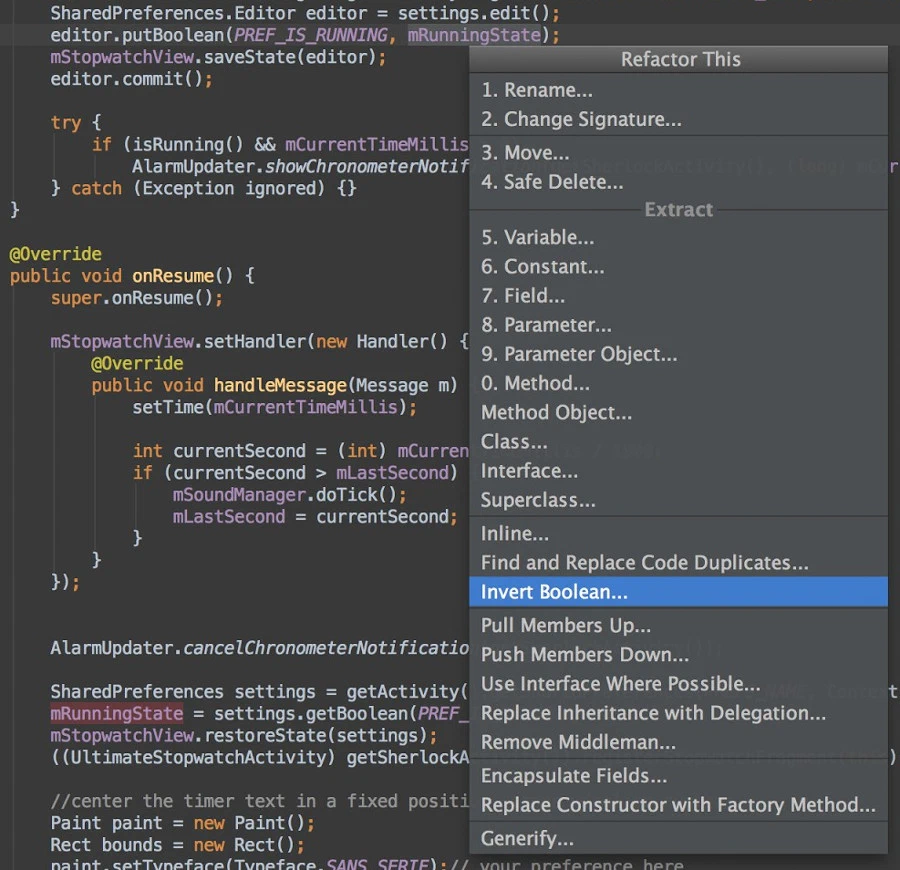Click onResume method declaration name

click(173, 276)
